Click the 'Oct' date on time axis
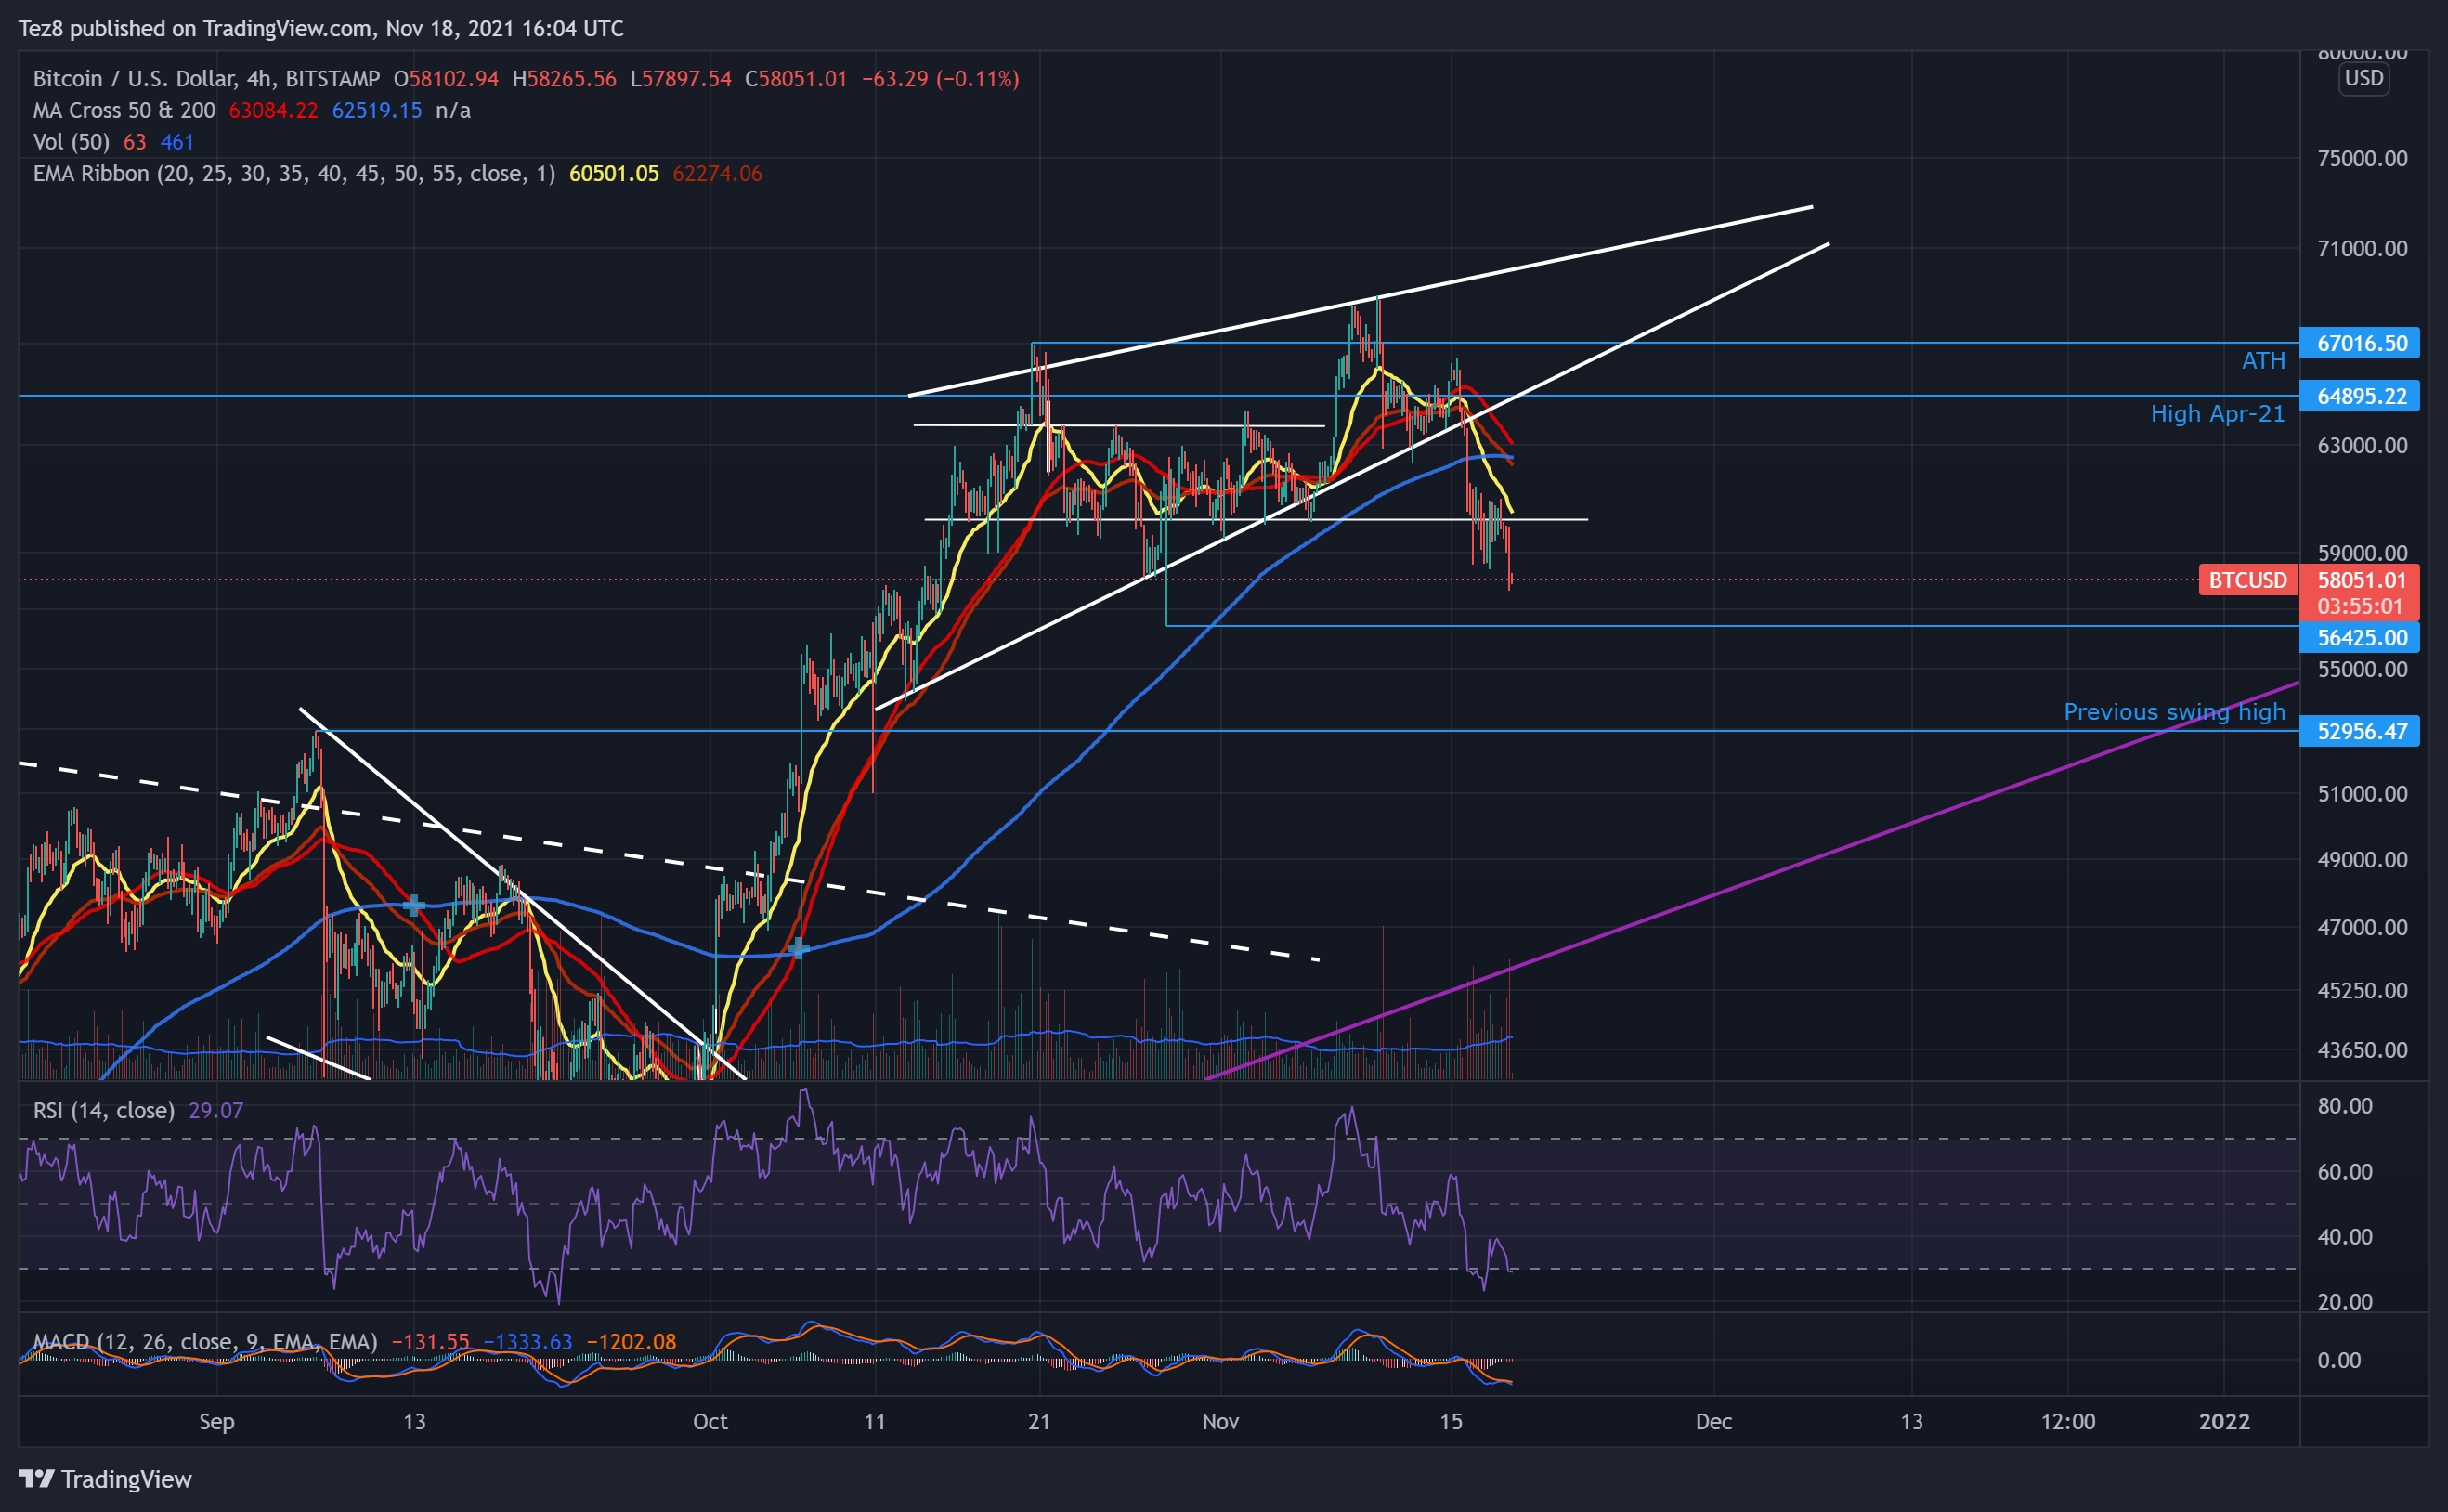Viewport: 2448px width, 1512px height. point(710,1421)
